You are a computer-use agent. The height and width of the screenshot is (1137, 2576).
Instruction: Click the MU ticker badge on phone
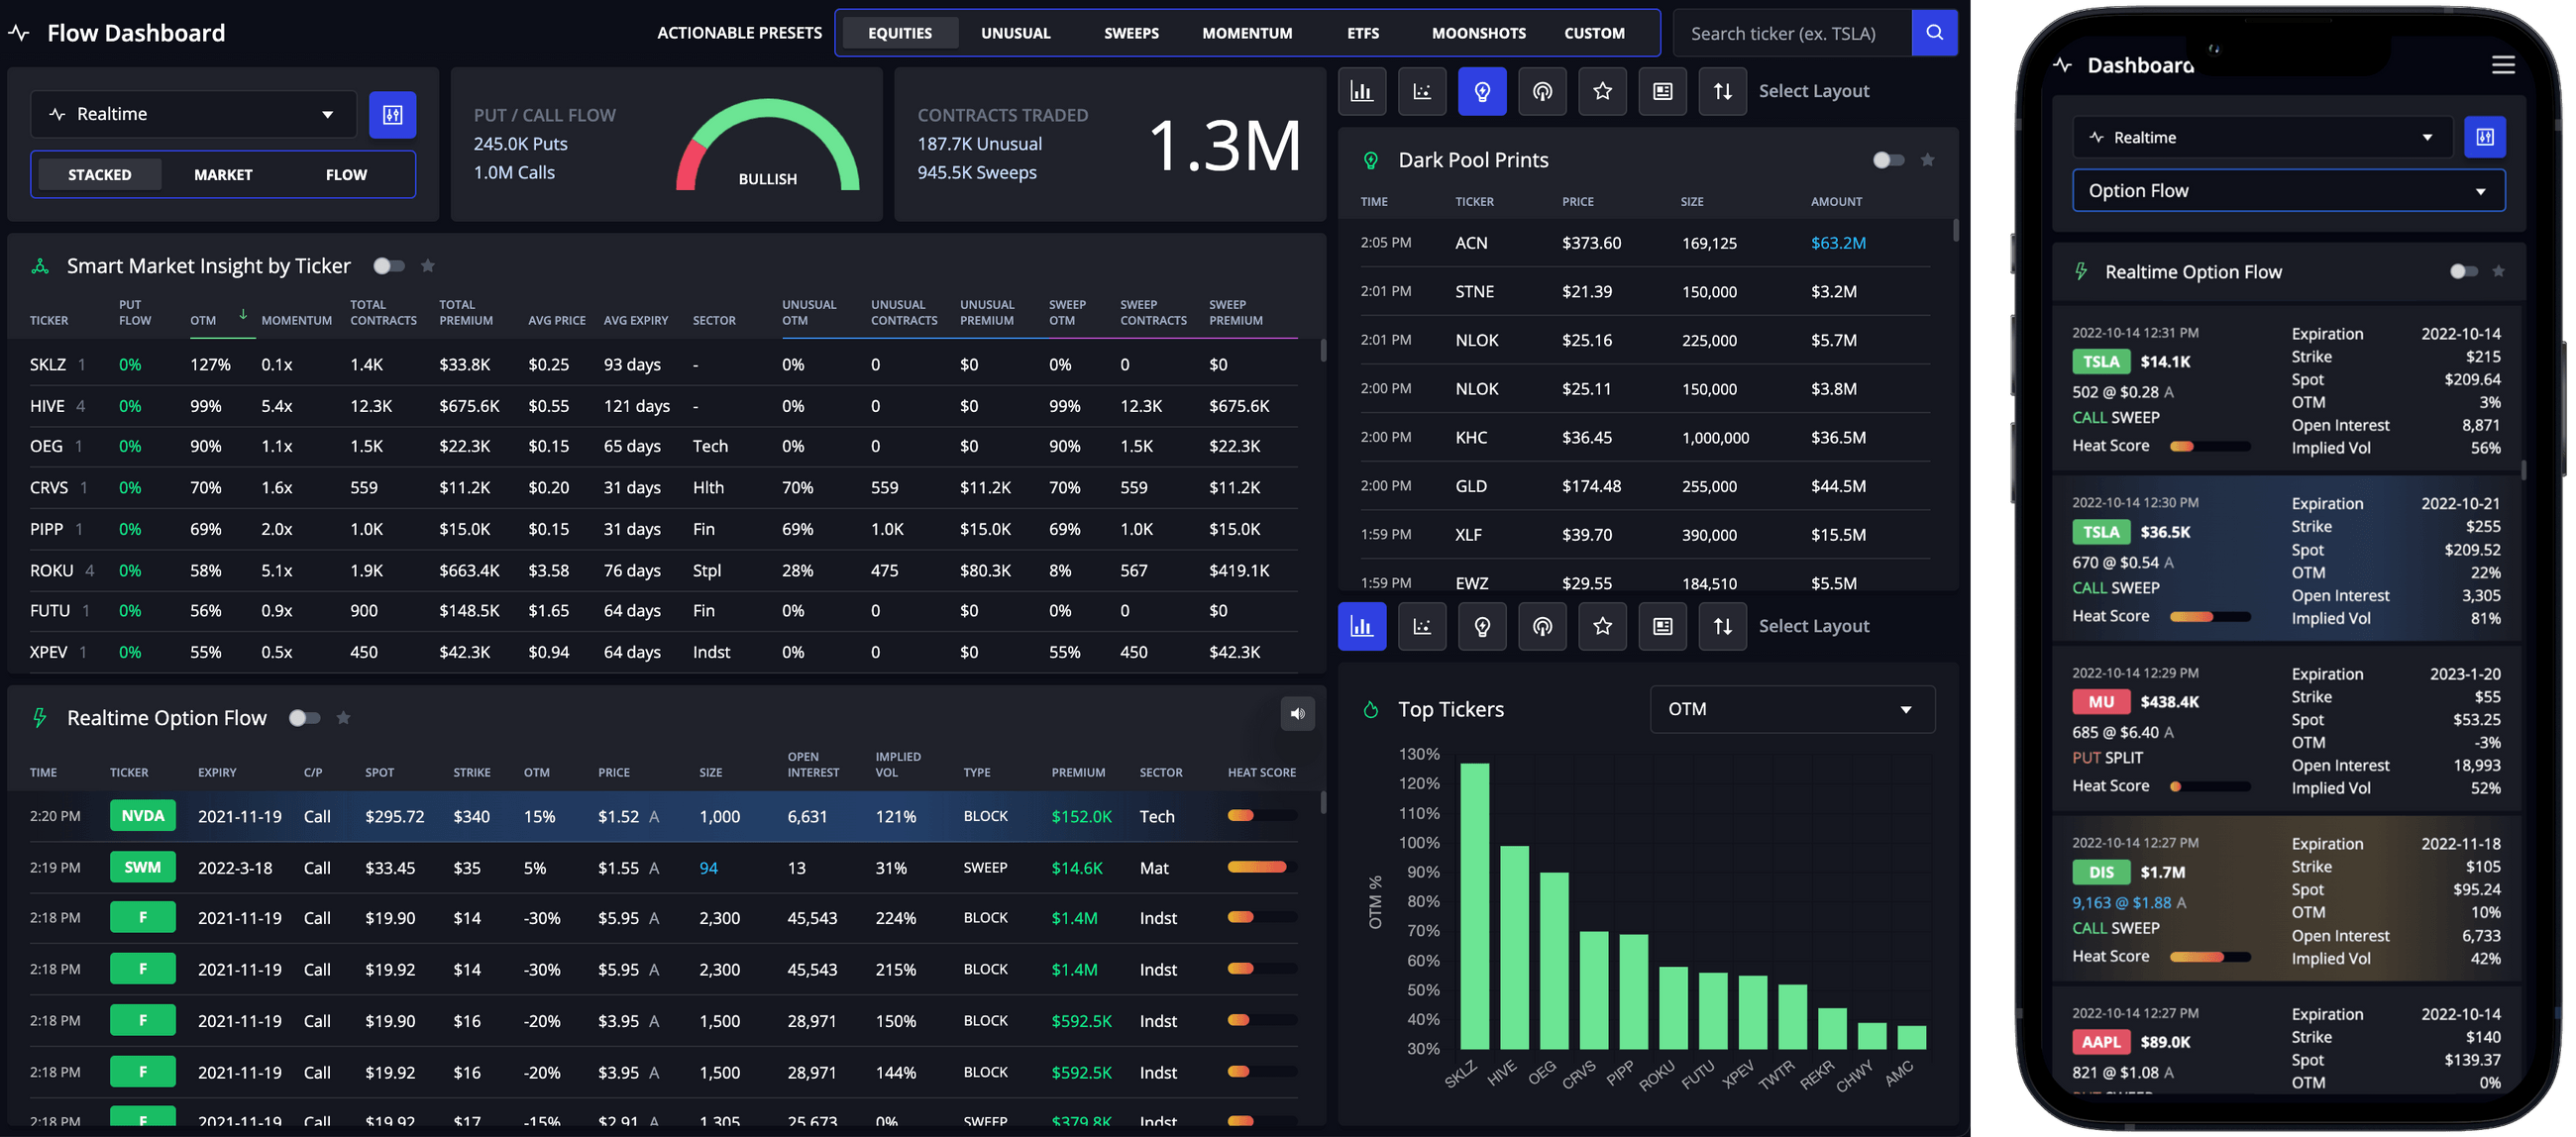coord(2100,702)
